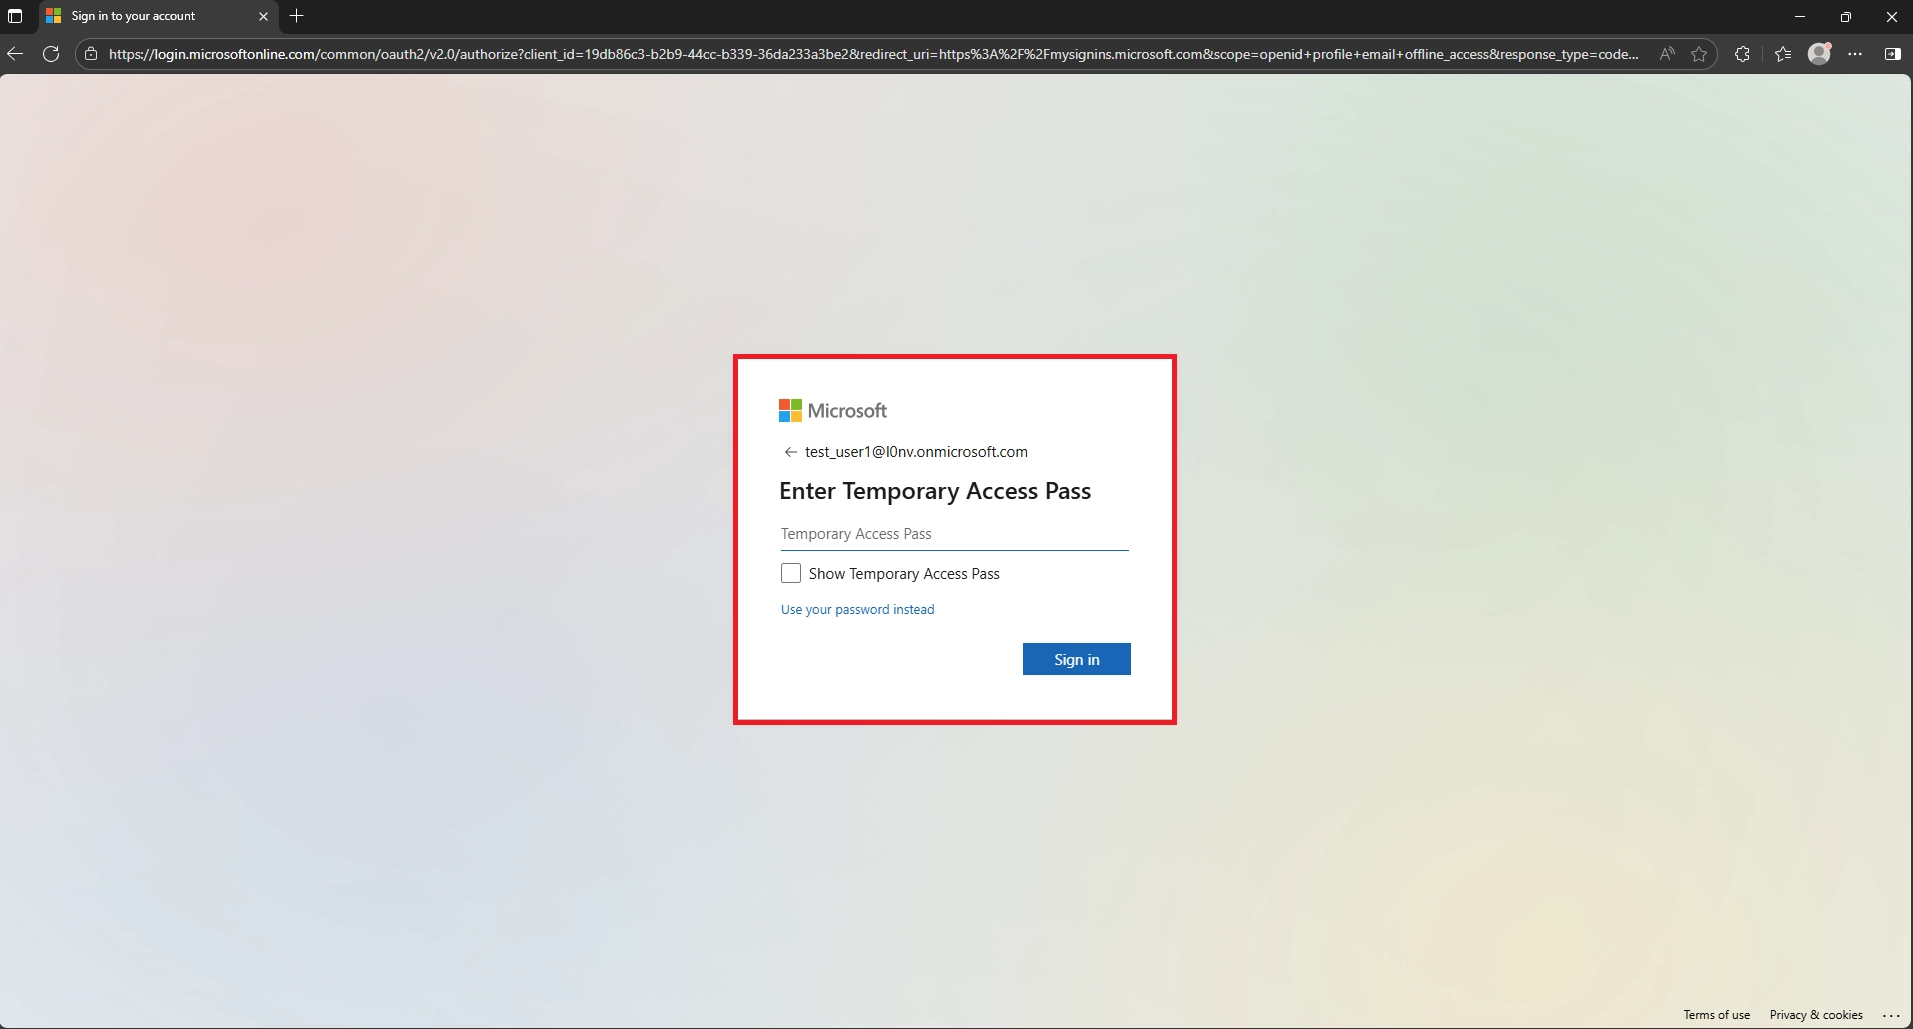Image resolution: width=1913 pixels, height=1029 pixels.
Task: Start Read aloud from the address bar
Action: [x=1666, y=54]
